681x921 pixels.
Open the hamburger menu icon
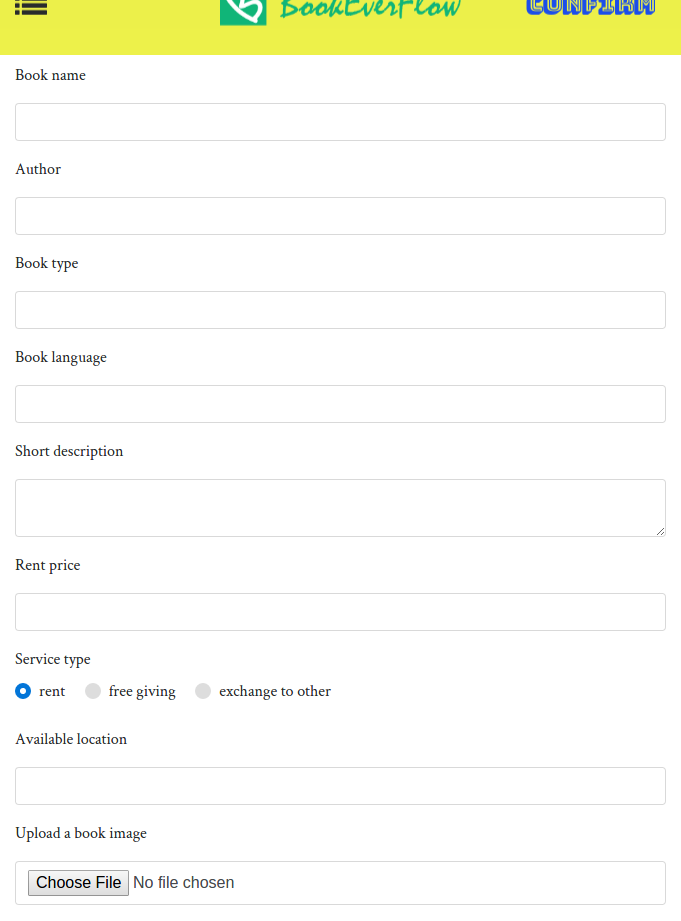coord(31,7)
